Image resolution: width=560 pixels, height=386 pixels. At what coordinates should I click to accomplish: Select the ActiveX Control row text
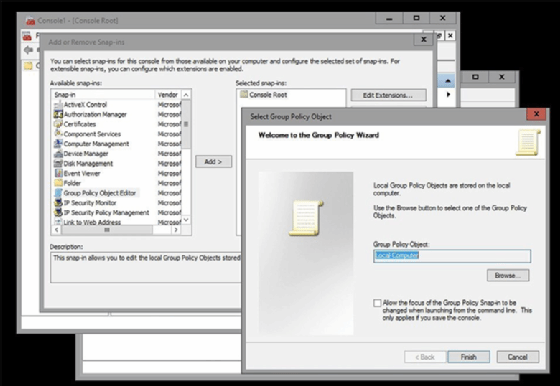[85, 105]
